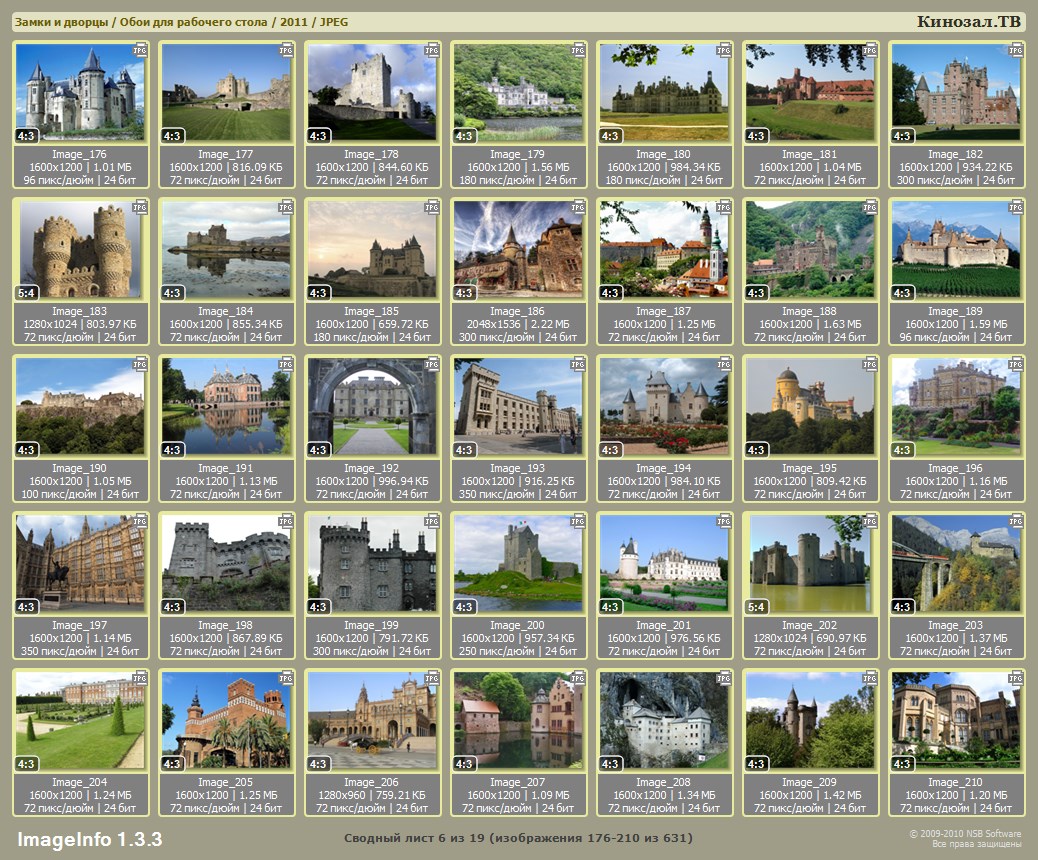Open the Image_187 red-roofed town thumbnail
This screenshot has width=1038, height=860.
664,249
